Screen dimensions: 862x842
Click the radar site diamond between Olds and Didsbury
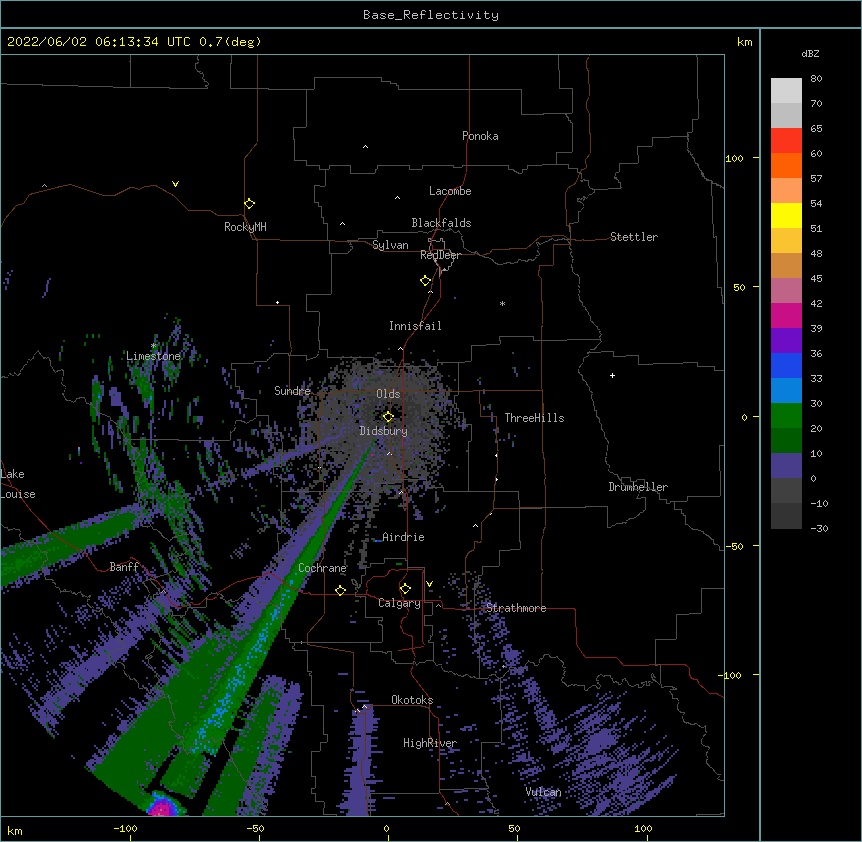388,417
